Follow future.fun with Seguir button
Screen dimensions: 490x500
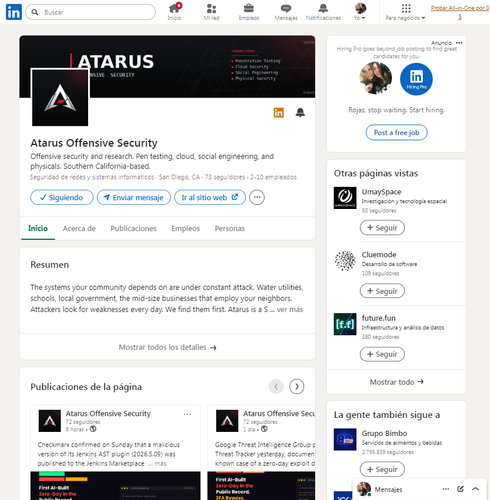pos(382,354)
